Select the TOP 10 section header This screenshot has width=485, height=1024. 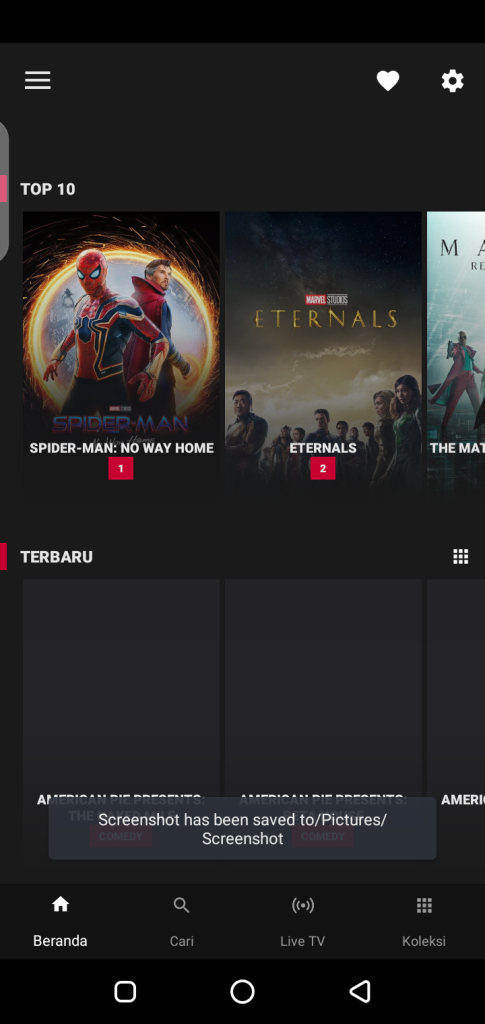point(48,189)
